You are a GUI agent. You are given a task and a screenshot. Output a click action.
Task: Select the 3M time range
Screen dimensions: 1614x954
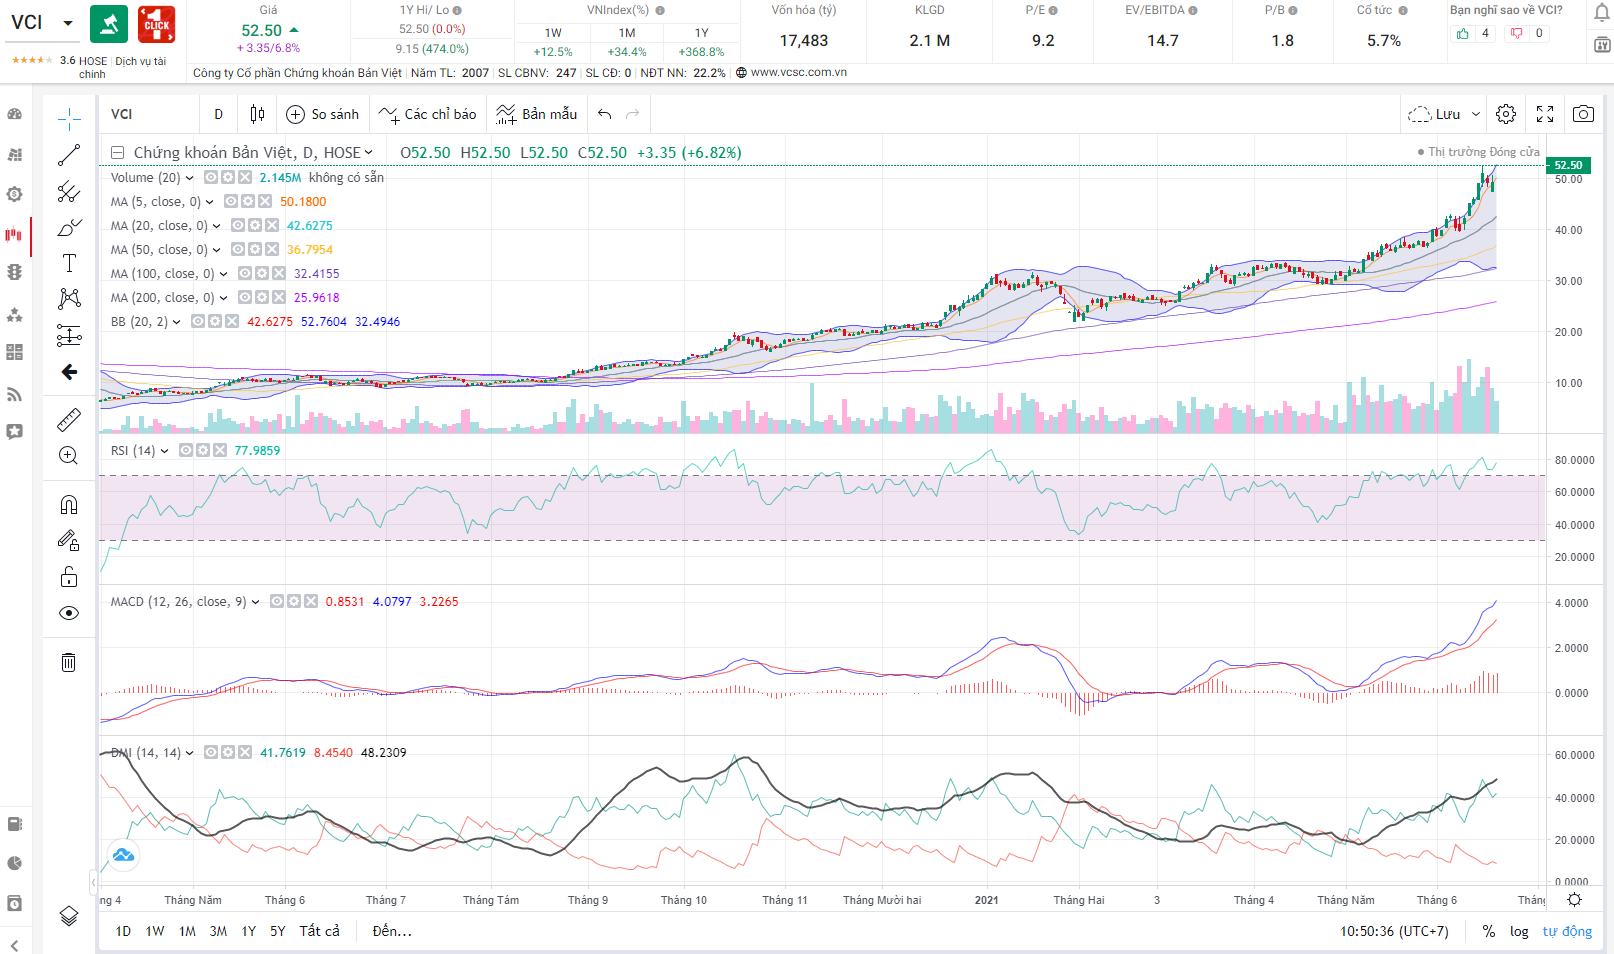[x=218, y=931]
